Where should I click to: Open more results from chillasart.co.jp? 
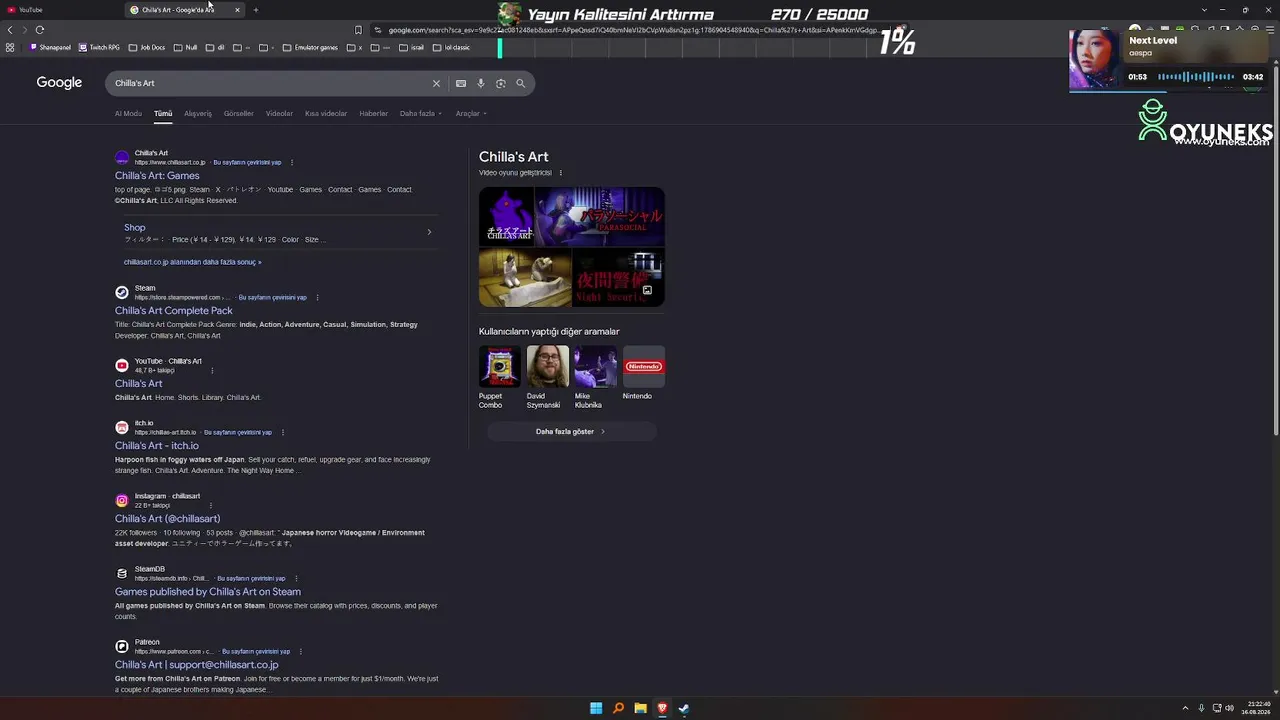click(x=193, y=262)
